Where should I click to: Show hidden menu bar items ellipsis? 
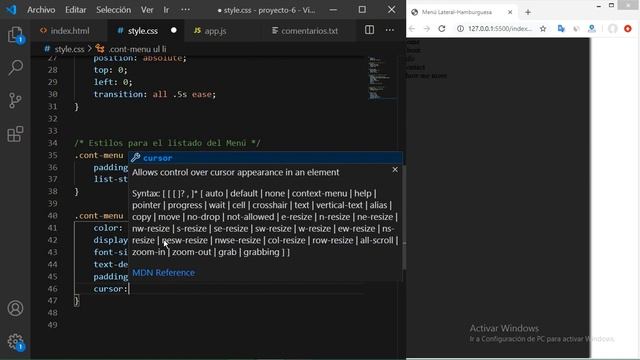pos(185,9)
